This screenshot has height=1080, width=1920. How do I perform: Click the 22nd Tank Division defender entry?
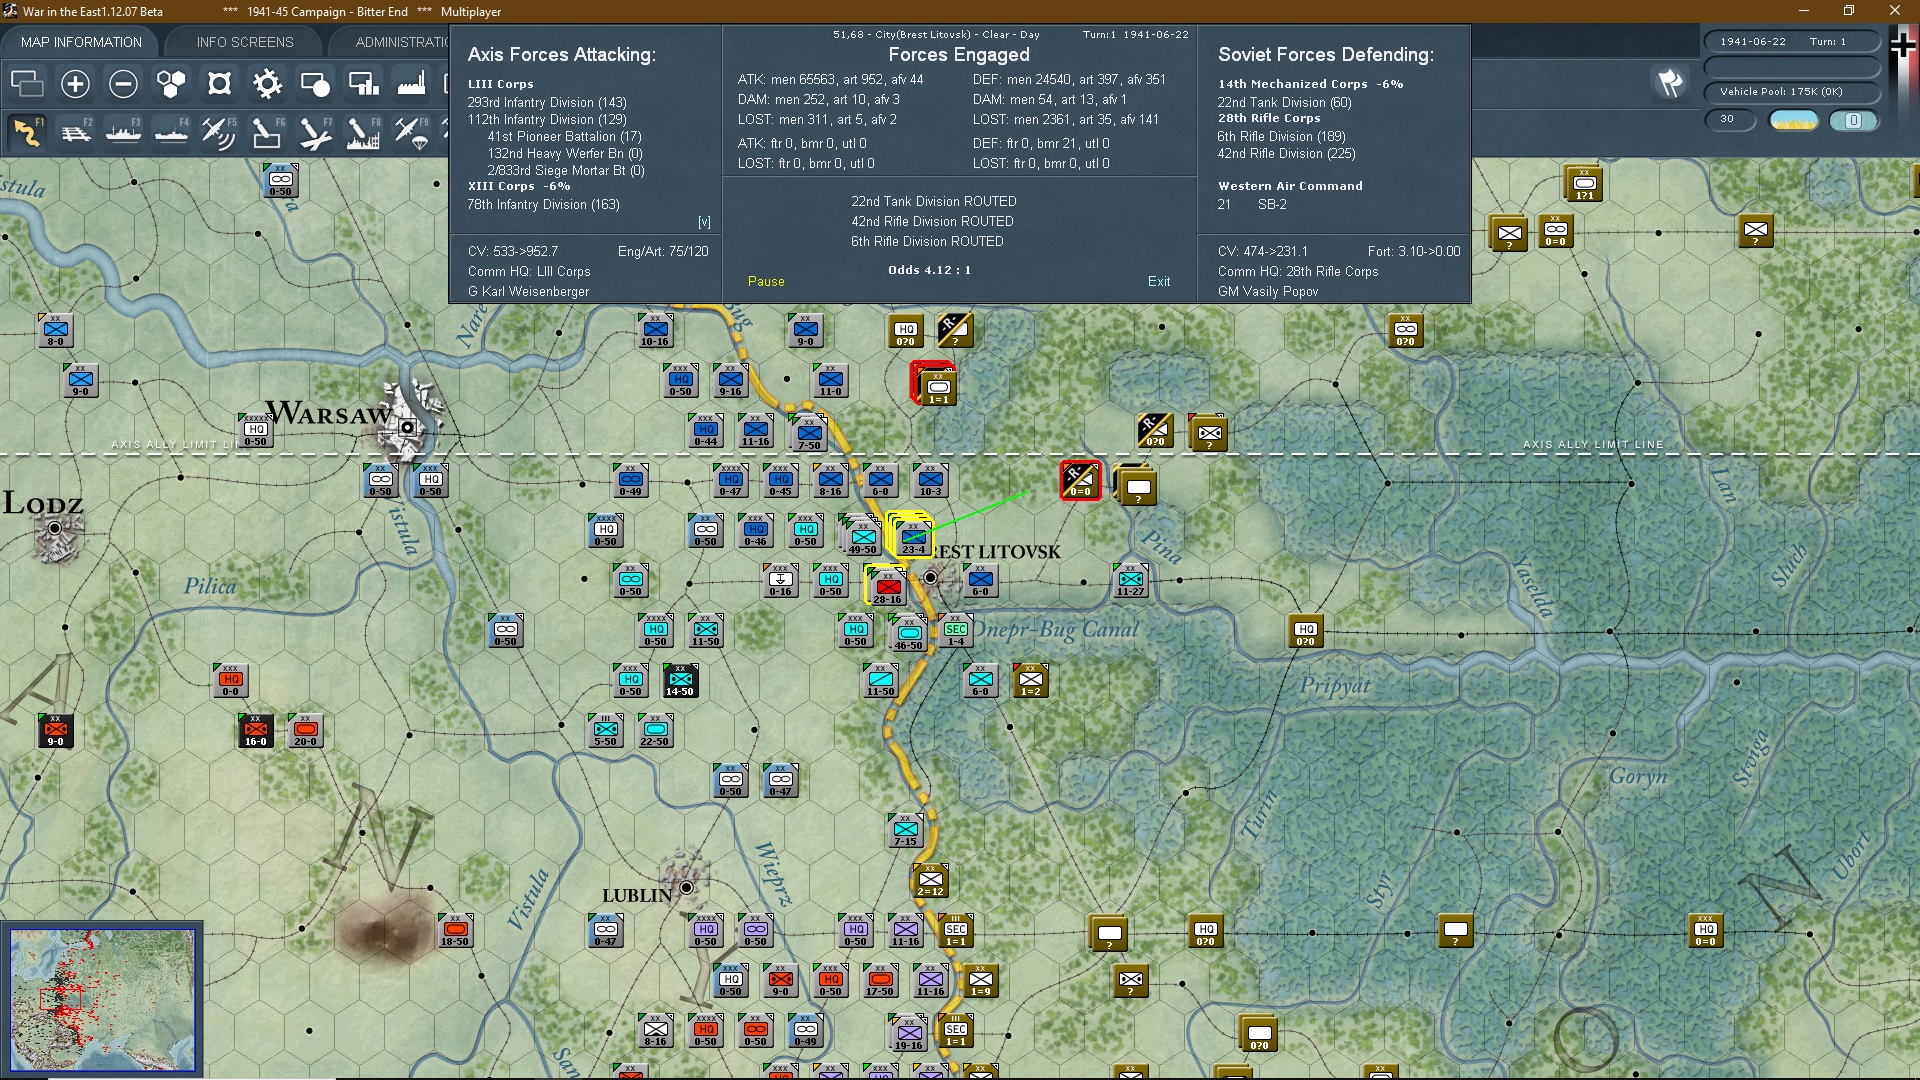pos(1284,103)
